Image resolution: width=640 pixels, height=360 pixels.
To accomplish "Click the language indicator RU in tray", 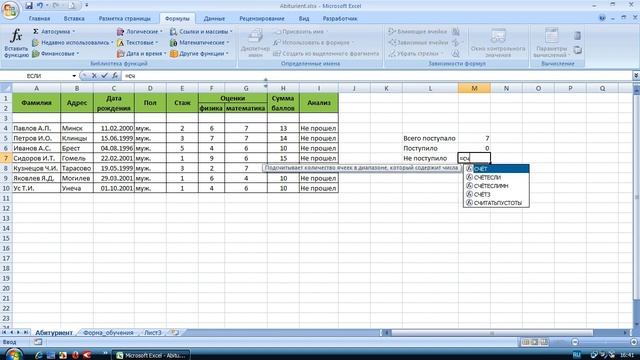I will coord(576,356).
